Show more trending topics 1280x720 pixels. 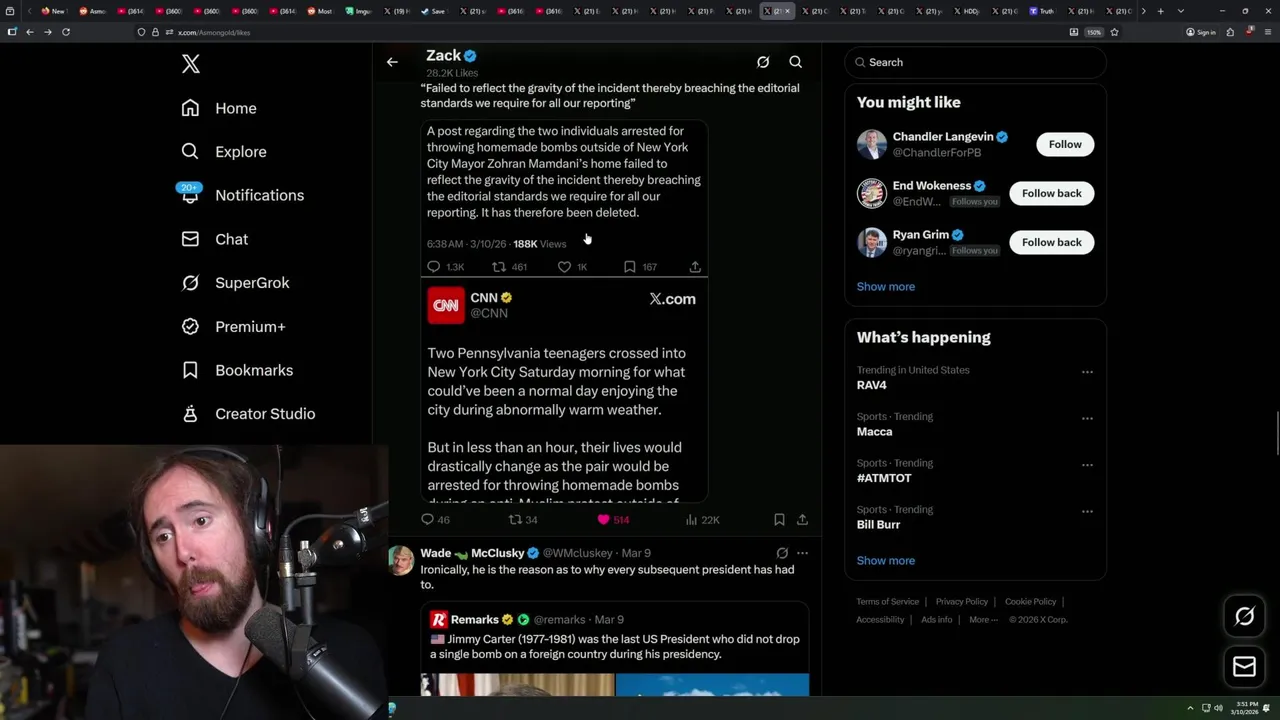[x=885, y=560]
